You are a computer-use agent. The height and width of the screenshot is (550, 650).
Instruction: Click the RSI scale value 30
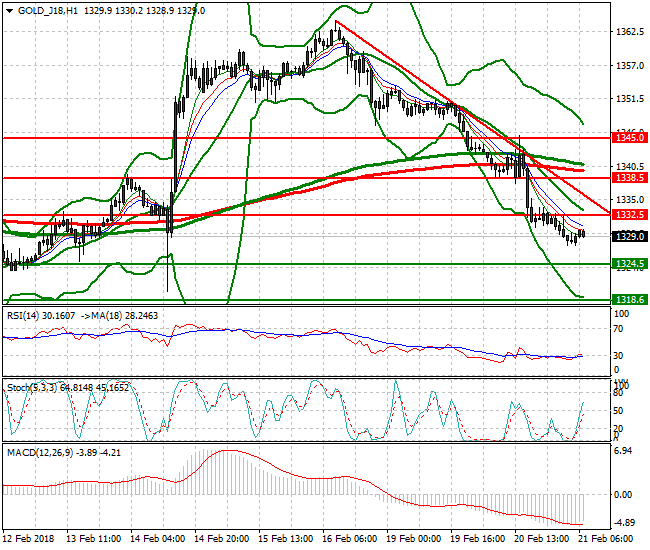coord(618,356)
